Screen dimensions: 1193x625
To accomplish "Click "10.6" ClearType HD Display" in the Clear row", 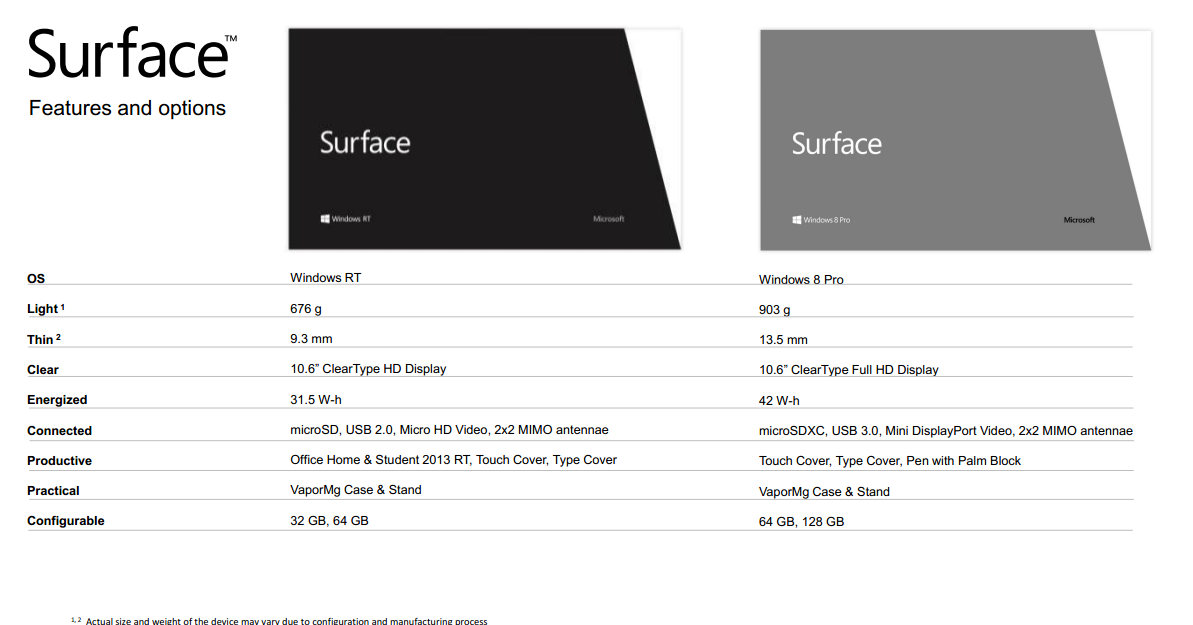I will coord(368,368).
